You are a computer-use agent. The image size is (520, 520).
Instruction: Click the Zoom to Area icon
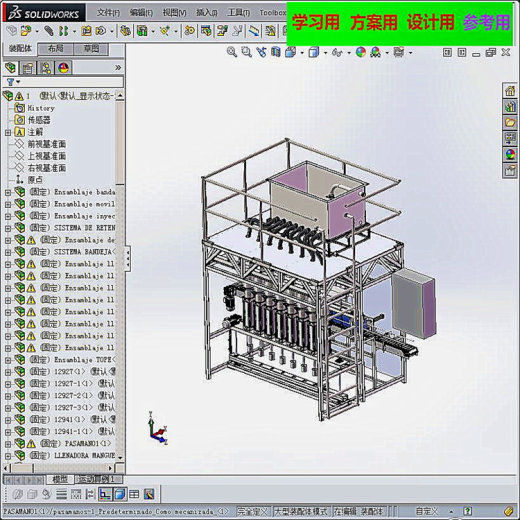point(246,52)
